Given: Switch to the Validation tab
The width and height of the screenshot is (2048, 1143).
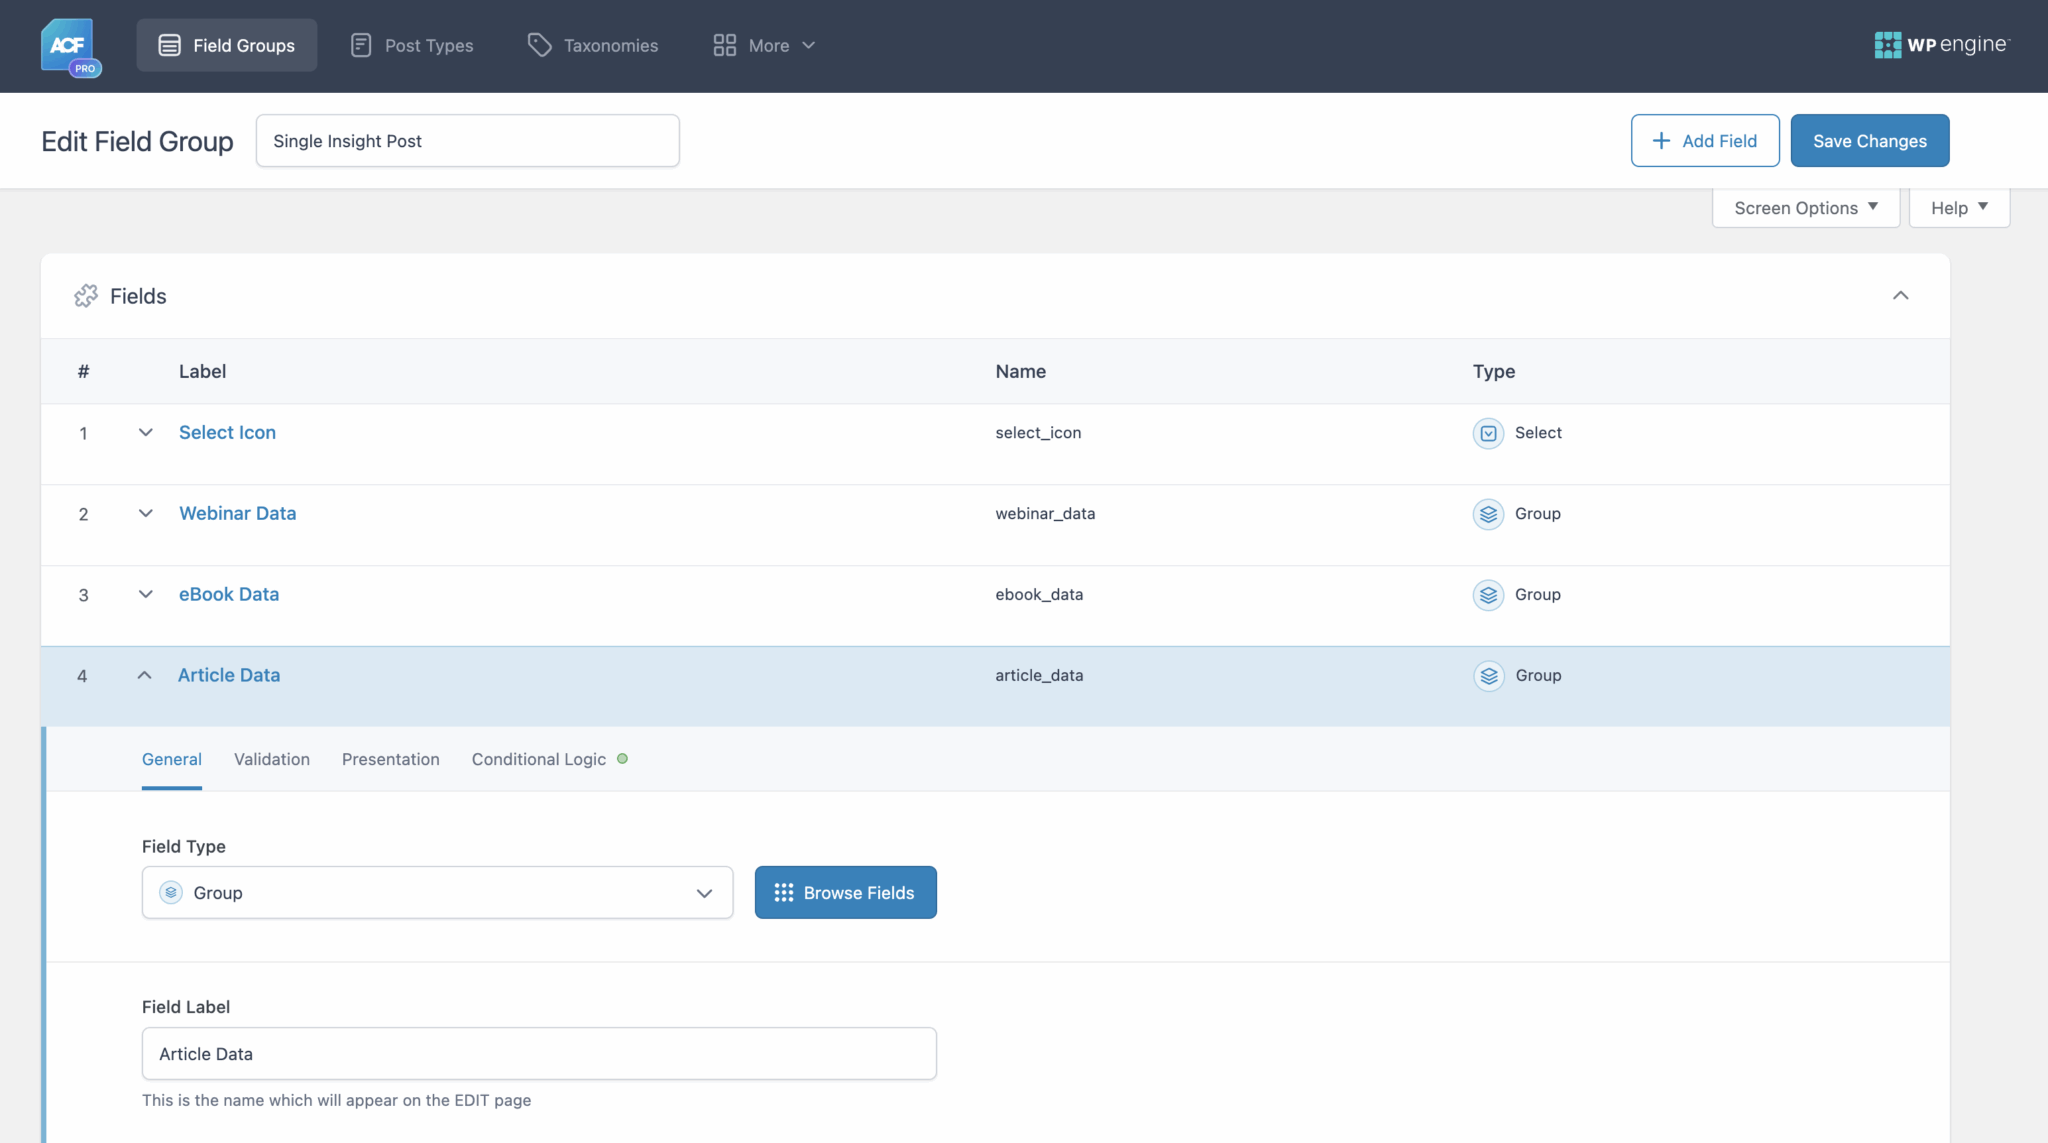Looking at the screenshot, I should (271, 759).
